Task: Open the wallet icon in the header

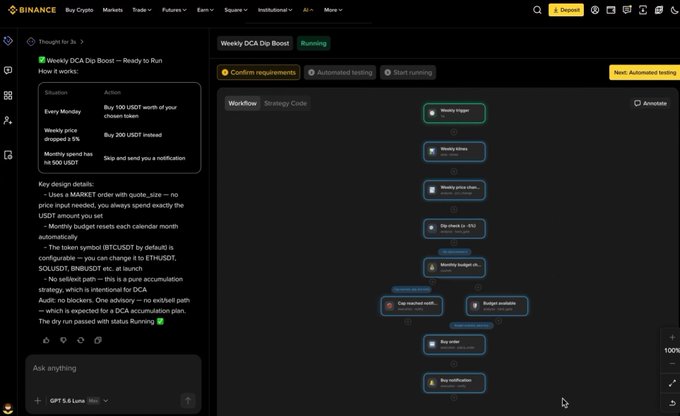Action: pos(611,10)
